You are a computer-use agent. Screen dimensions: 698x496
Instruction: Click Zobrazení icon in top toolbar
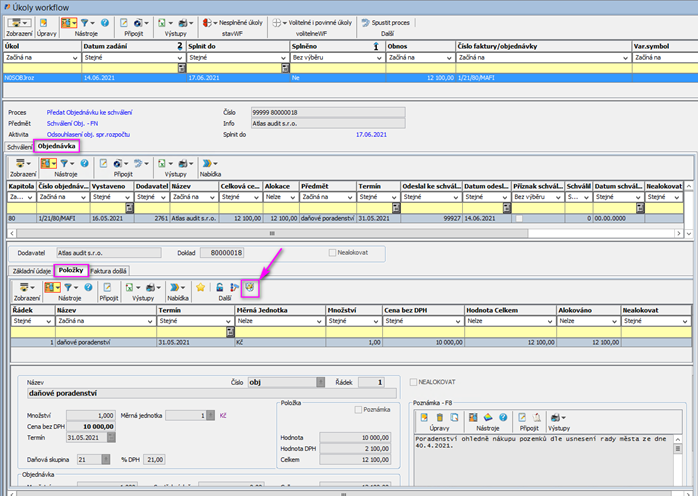(17, 21)
